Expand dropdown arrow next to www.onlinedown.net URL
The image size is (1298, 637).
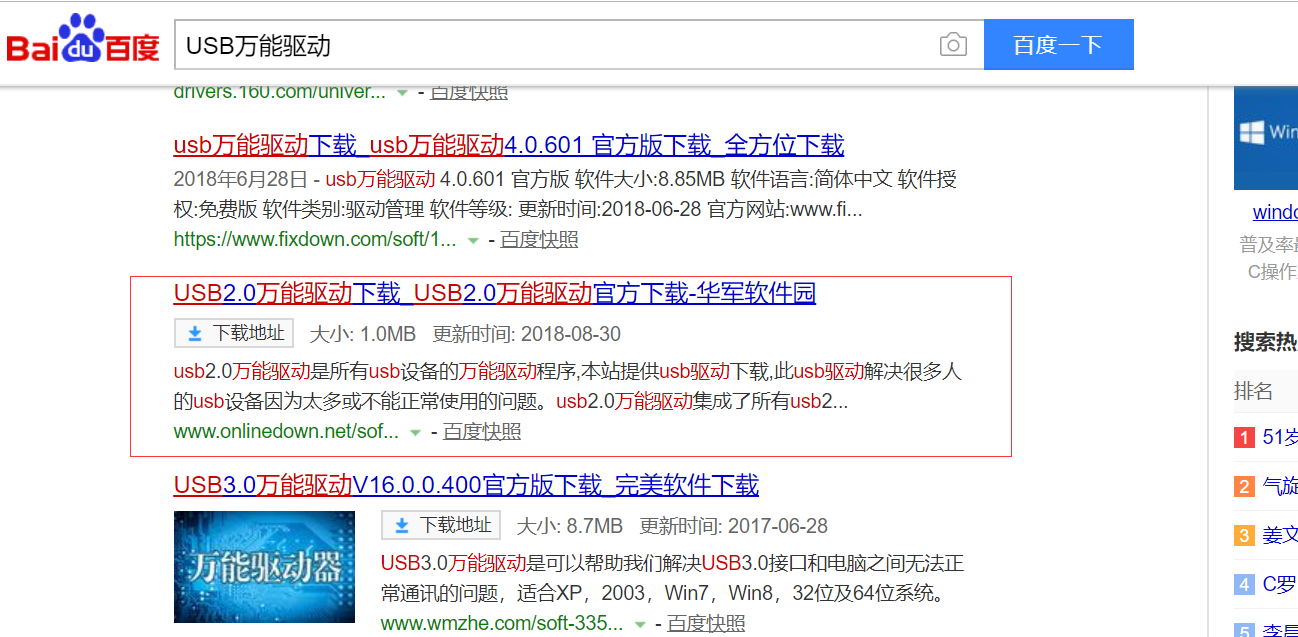click(413, 430)
